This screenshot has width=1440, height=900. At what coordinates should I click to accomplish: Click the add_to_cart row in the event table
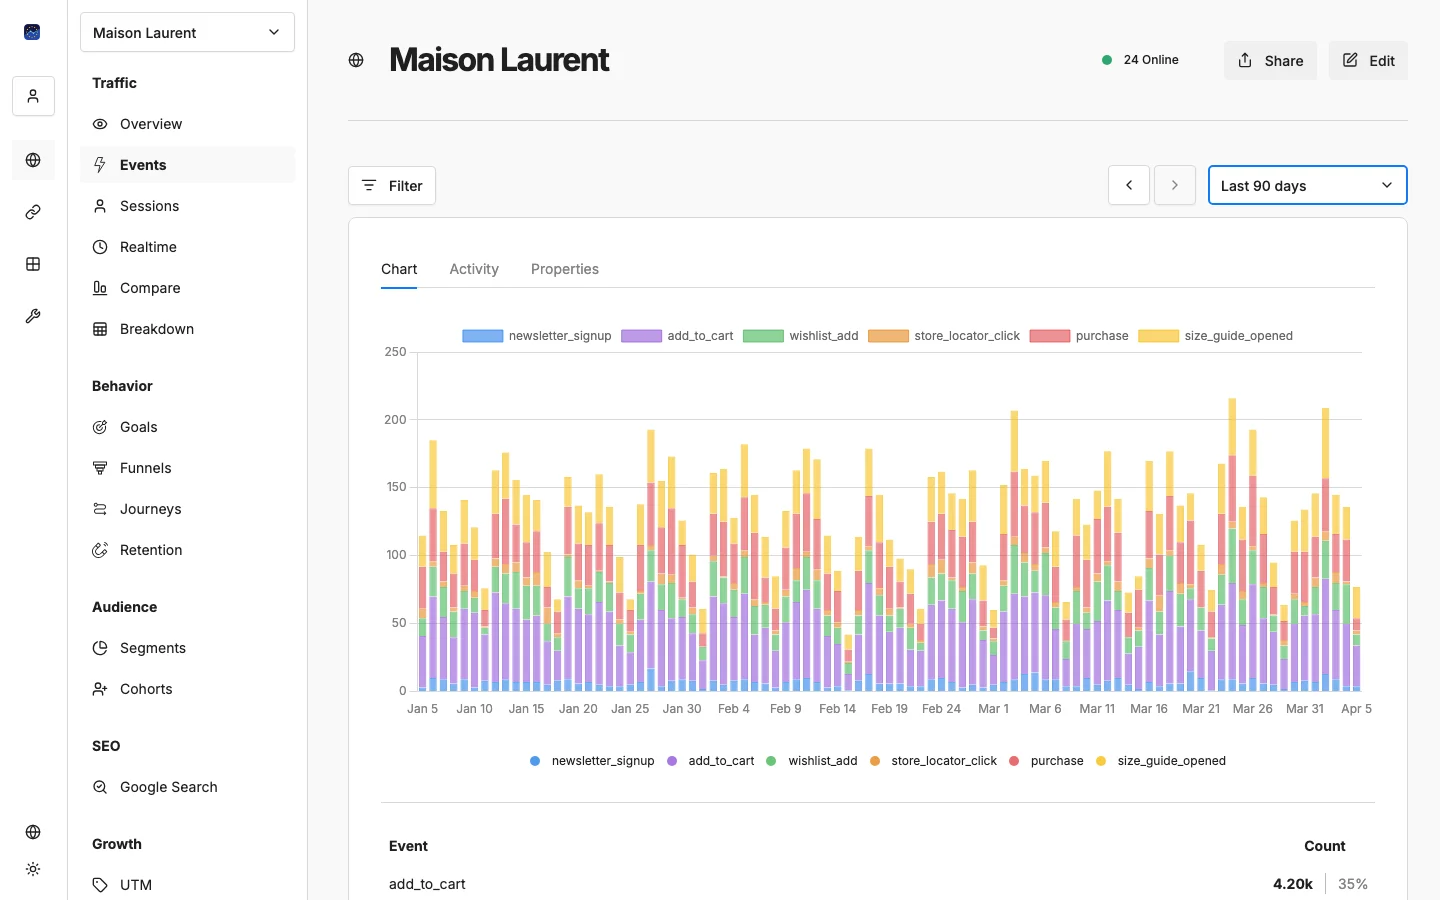(x=878, y=884)
